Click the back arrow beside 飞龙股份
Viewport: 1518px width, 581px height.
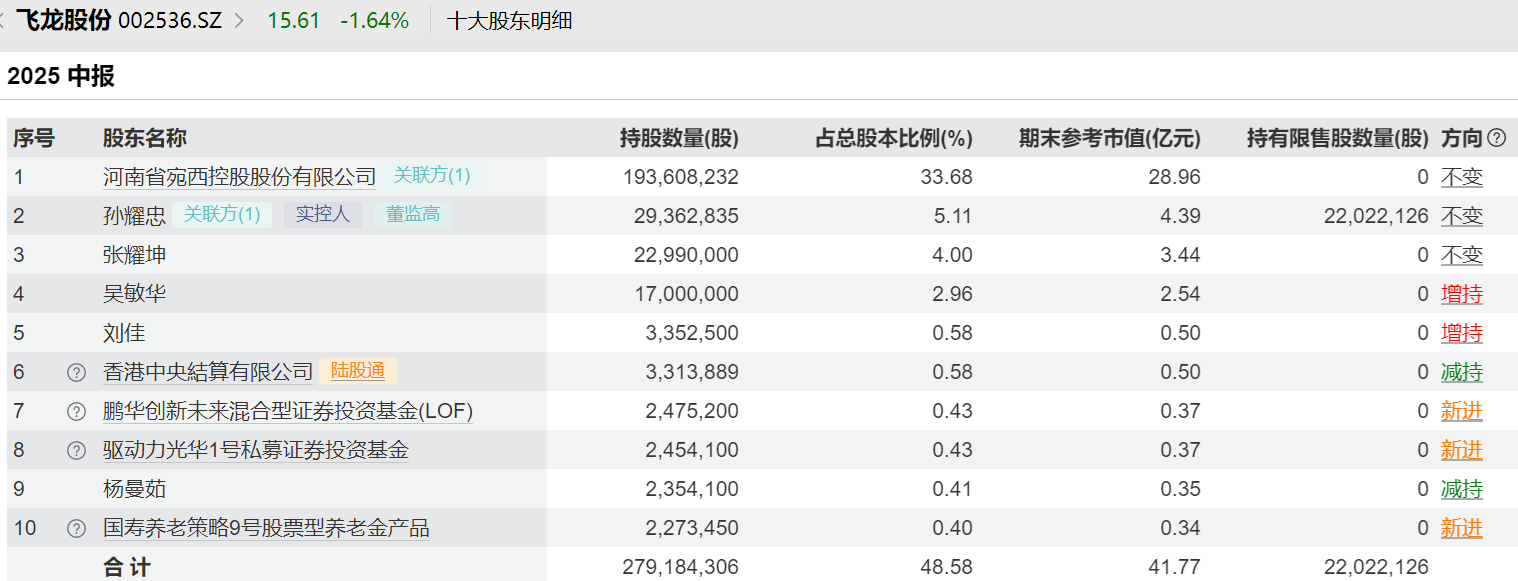tap(8, 19)
